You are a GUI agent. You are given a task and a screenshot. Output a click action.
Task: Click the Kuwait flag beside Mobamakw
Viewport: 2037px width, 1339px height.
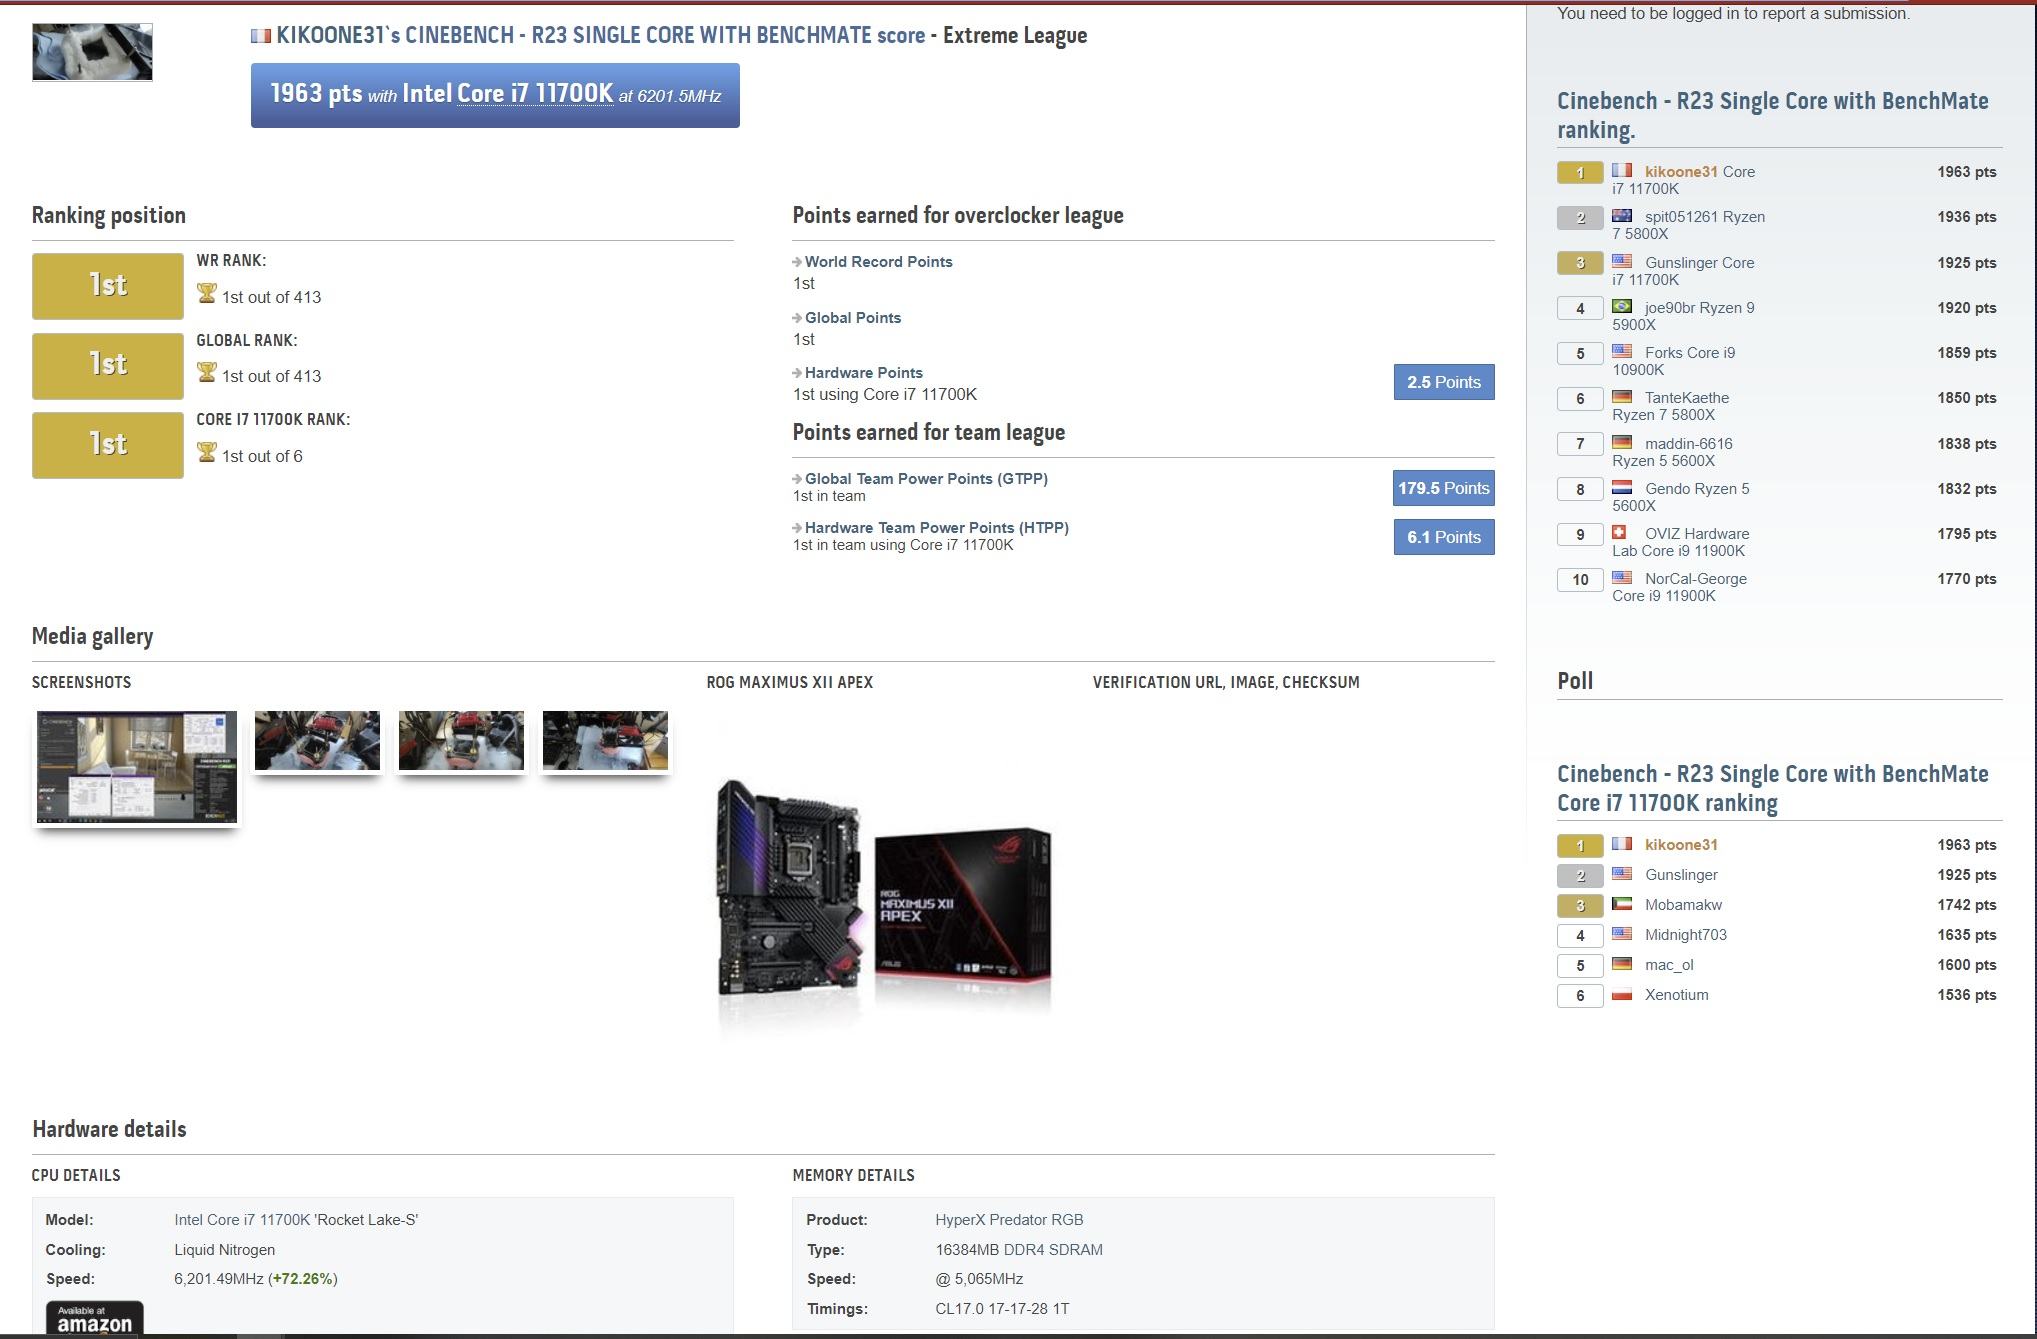tap(1622, 904)
